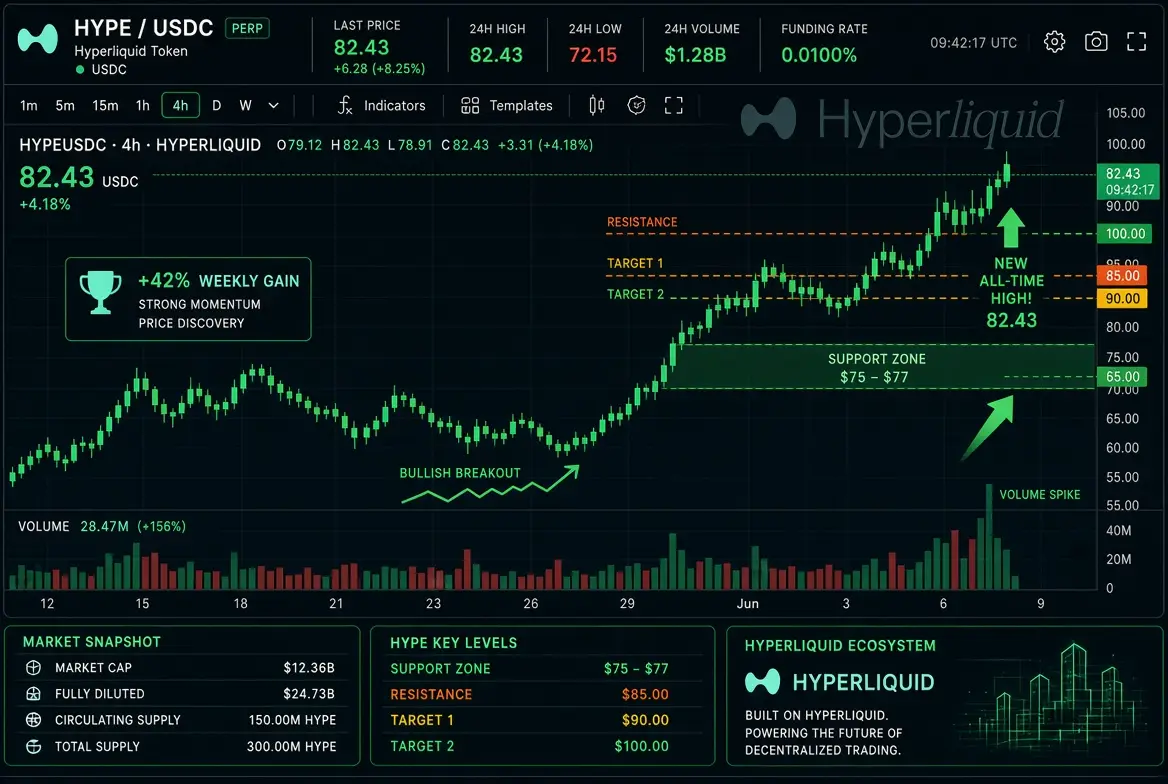
Task: Click the Circulating Supply row icon
Action: pos(34,720)
